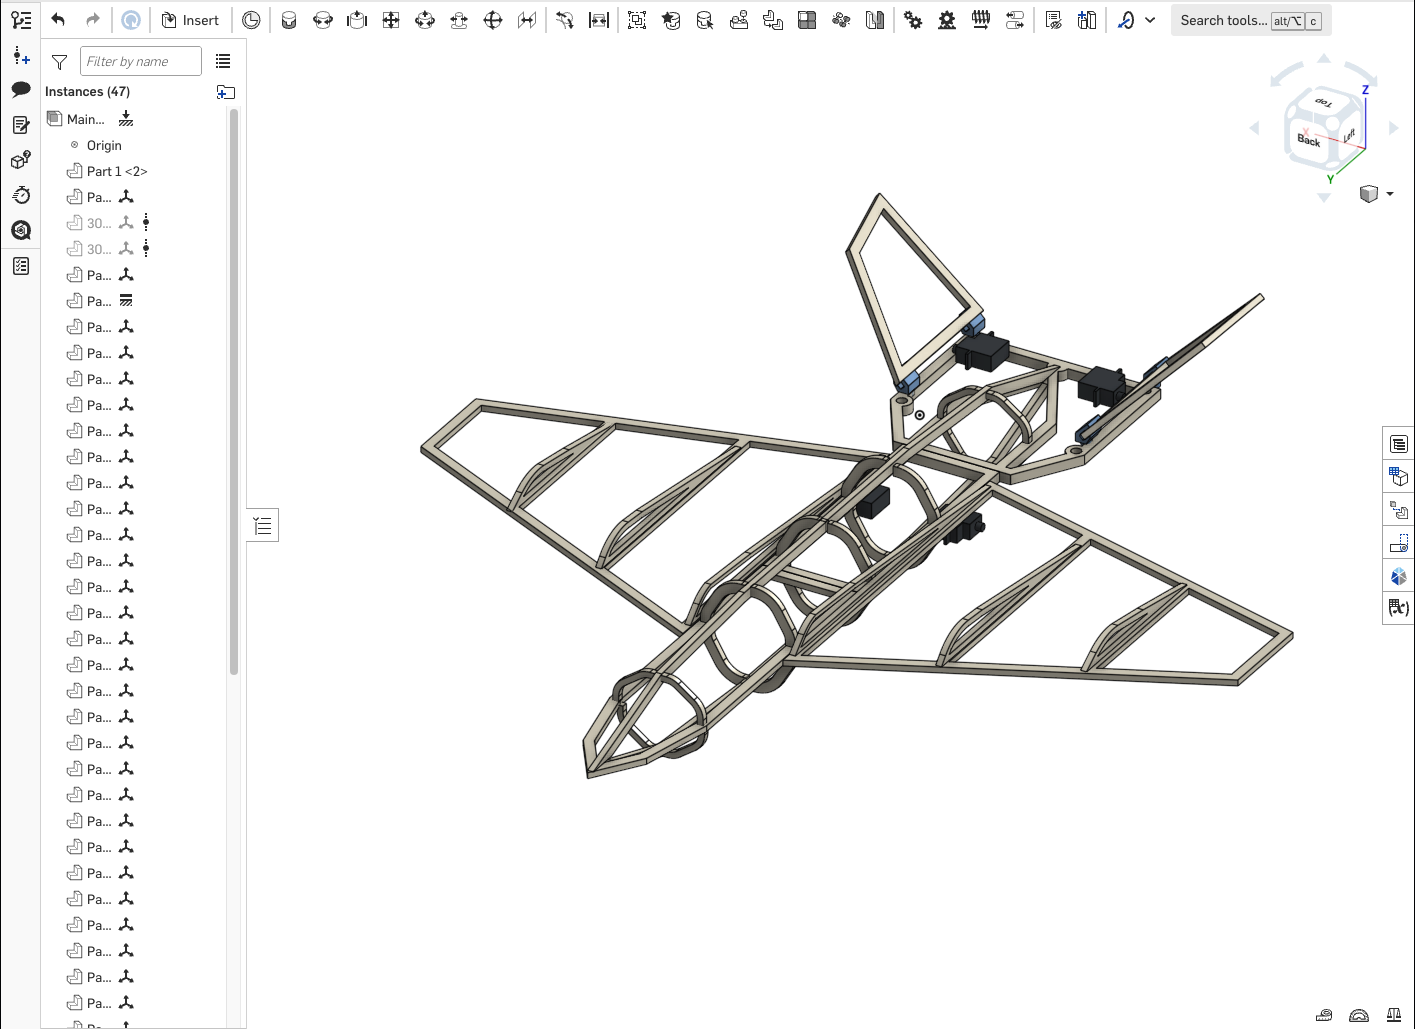Select the Parallel mate tool

[527, 20]
